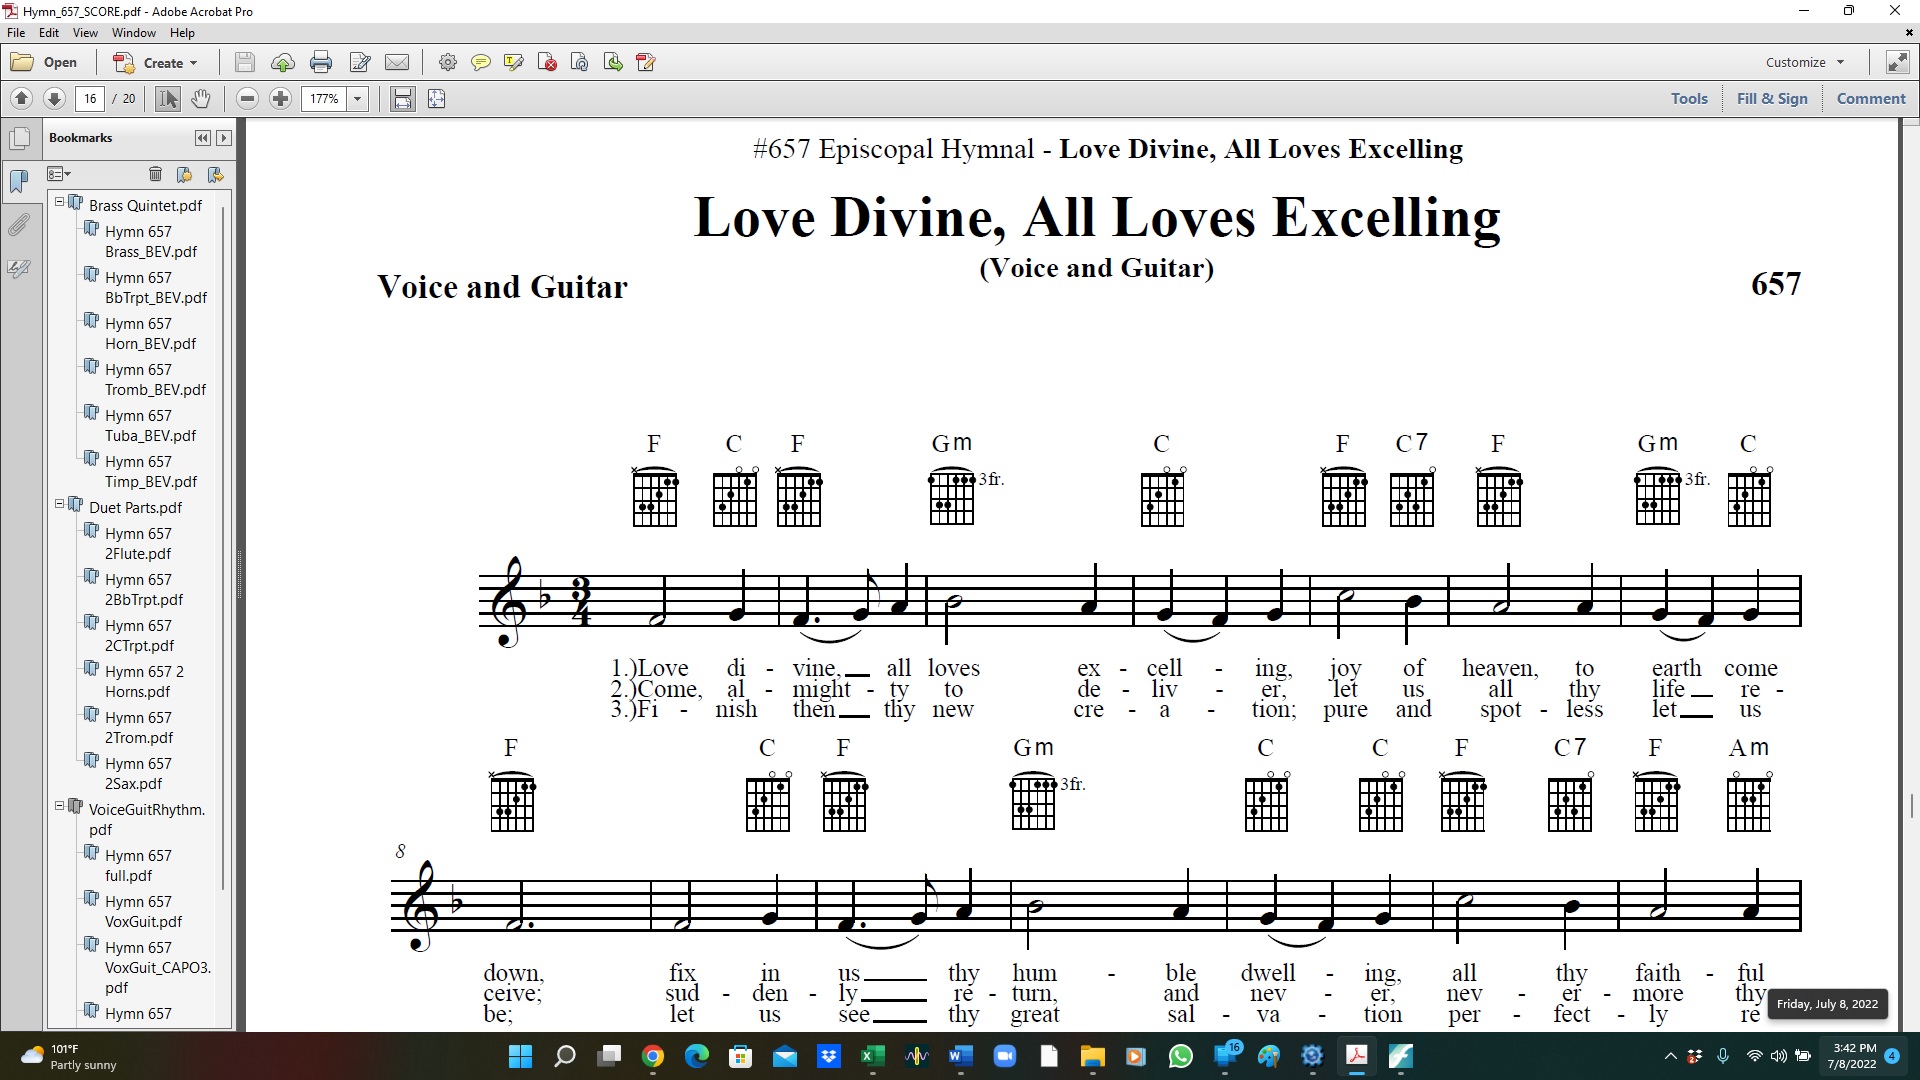This screenshot has width=1920, height=1080.
Task: Open the Comment pane
Action: [1871, 98]
